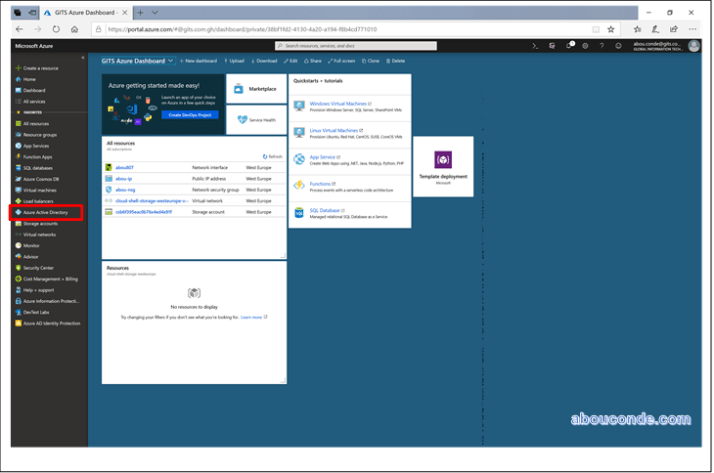Refresh the All resources list
The width and height of the screenshot is (714, 473).
(x=272, y=157)
